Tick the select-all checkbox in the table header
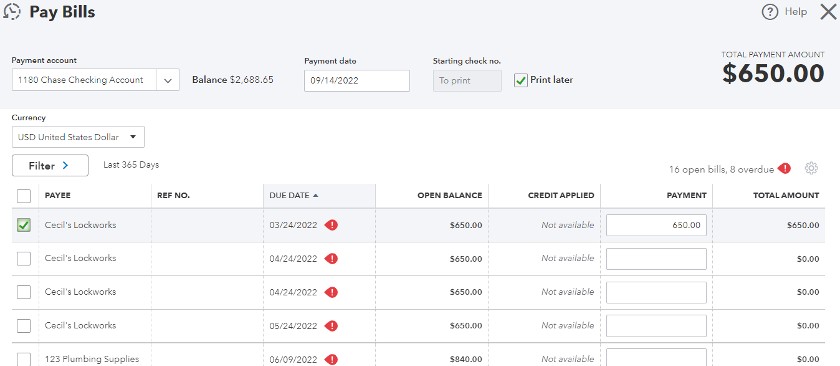 (24, 196)
